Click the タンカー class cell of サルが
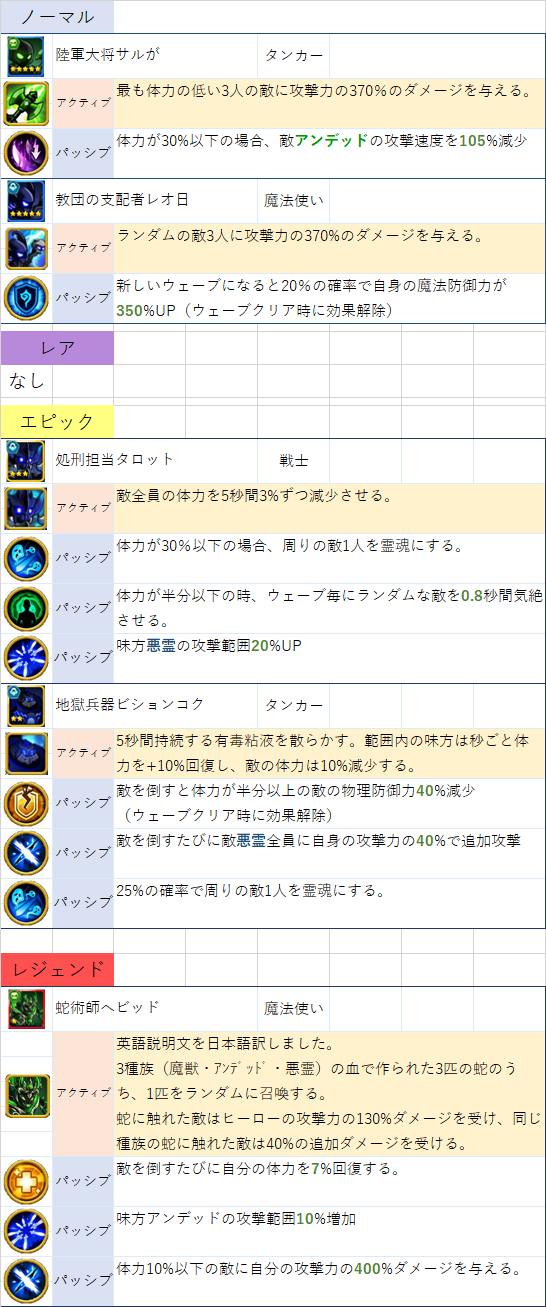The image size is (546, 1307). (x=294, y=56)
